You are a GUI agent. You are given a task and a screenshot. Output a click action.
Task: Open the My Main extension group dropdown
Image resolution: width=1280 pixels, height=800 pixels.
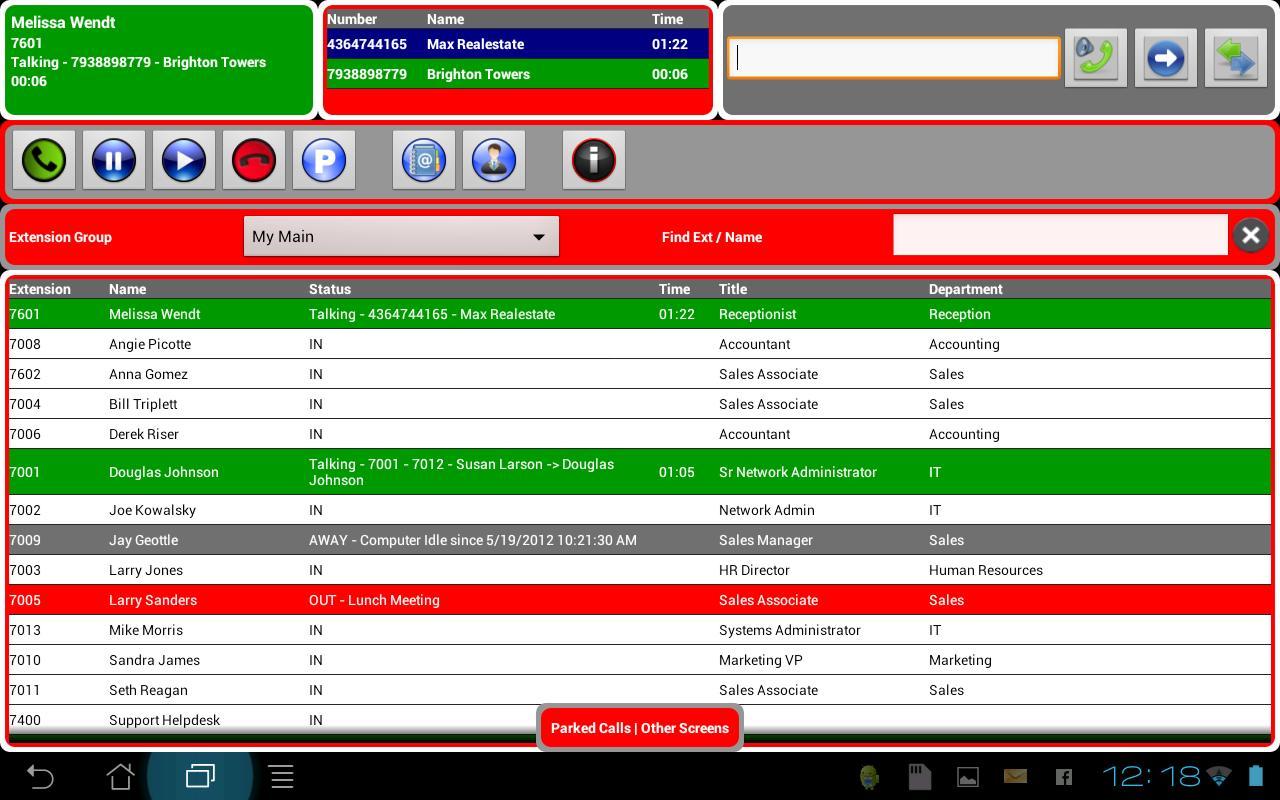point(400,236)
